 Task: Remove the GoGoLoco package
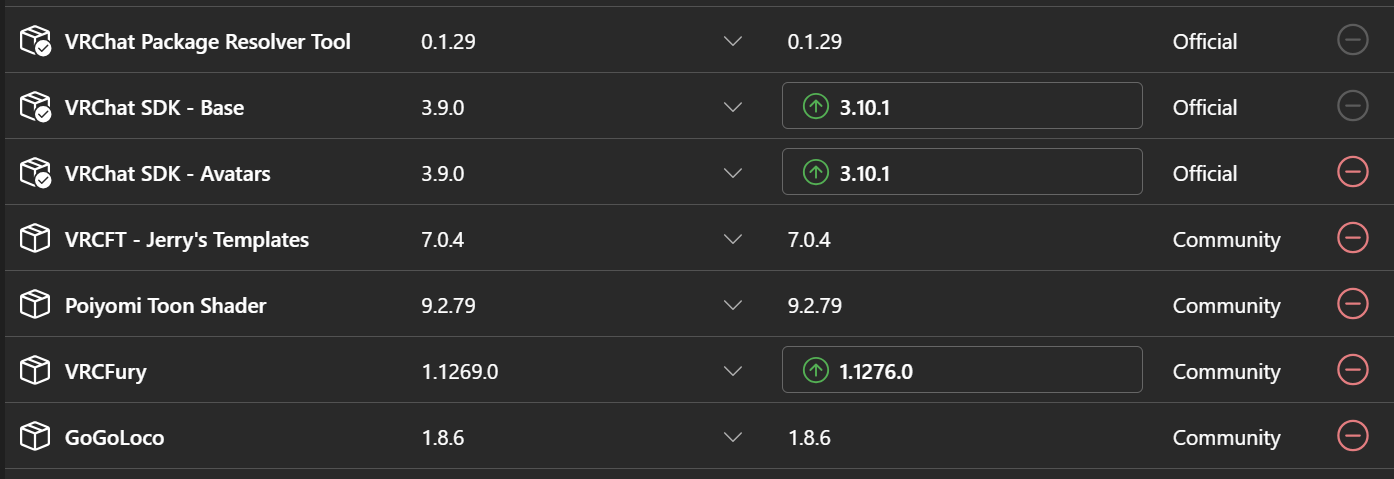coord(1352,436)
